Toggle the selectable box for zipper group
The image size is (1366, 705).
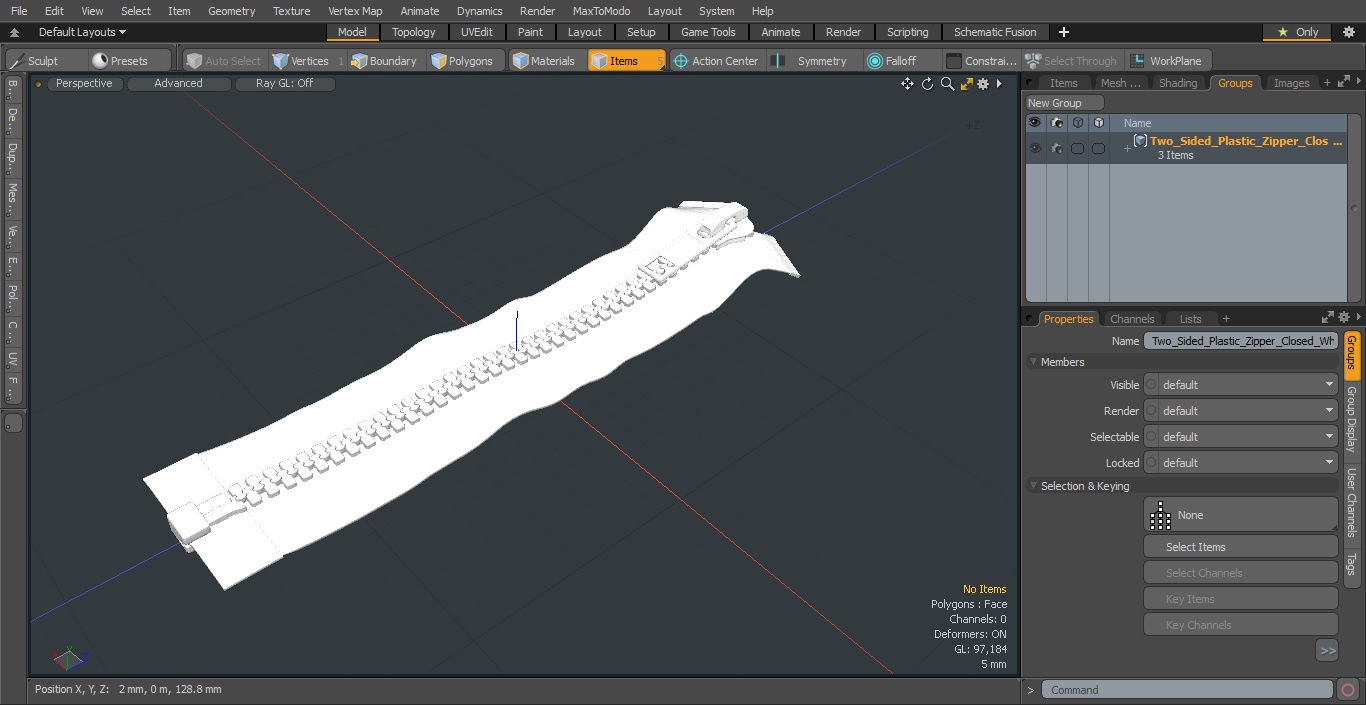(x=1077, y=148)
